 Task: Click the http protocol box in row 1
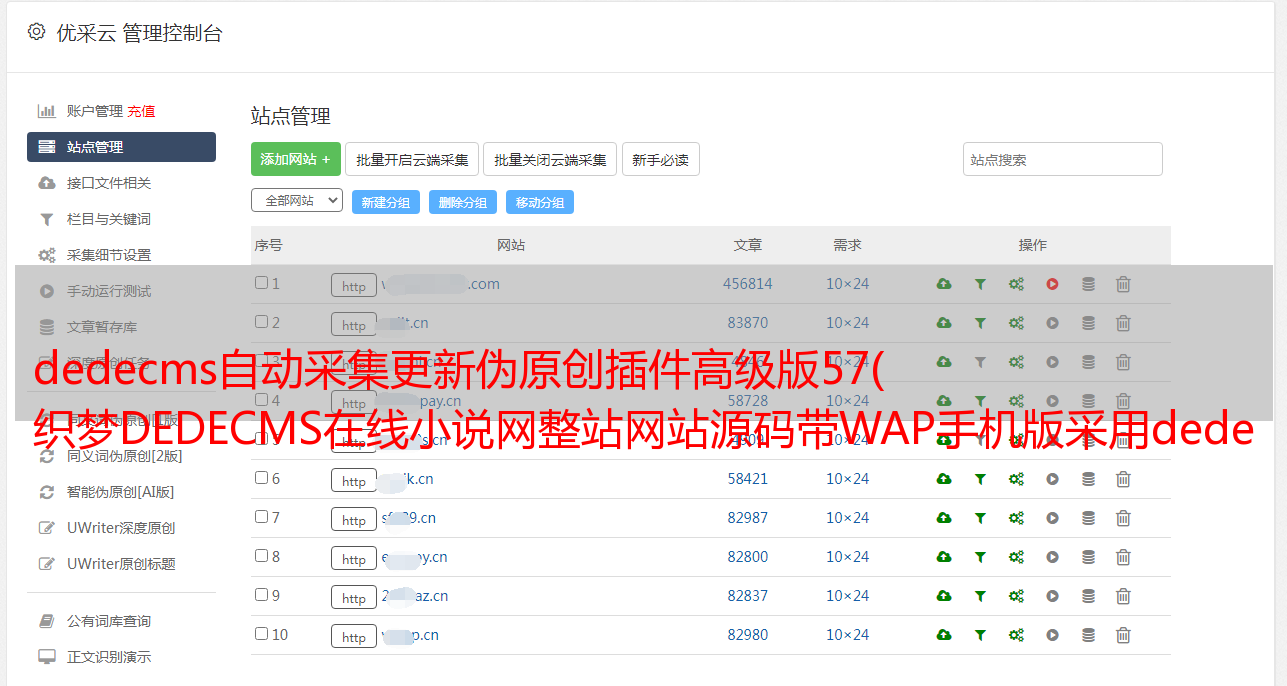pyautogui.click(x=354, y=286)
